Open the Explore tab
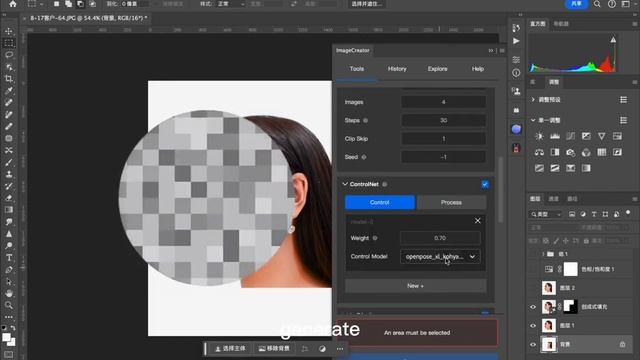Image resolution: width=640 pixels, height=360 pixels. click(x=438, y=69)
